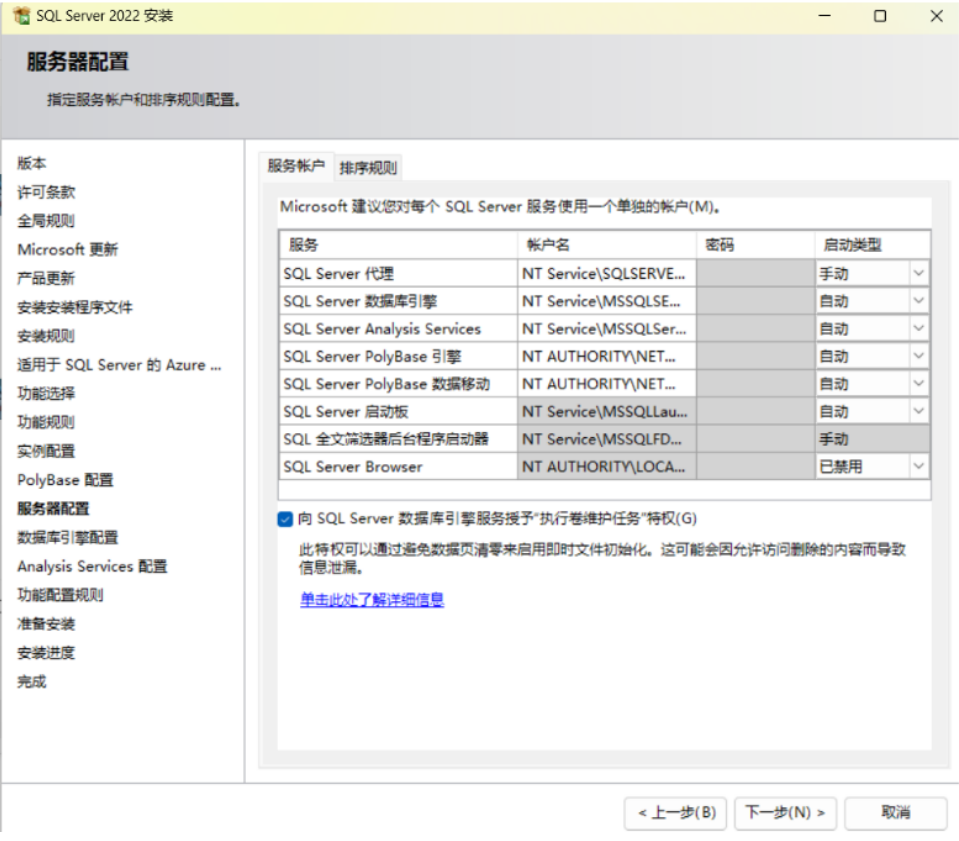Edit account name for PolyBase 数据移动 row

[607, 383]
